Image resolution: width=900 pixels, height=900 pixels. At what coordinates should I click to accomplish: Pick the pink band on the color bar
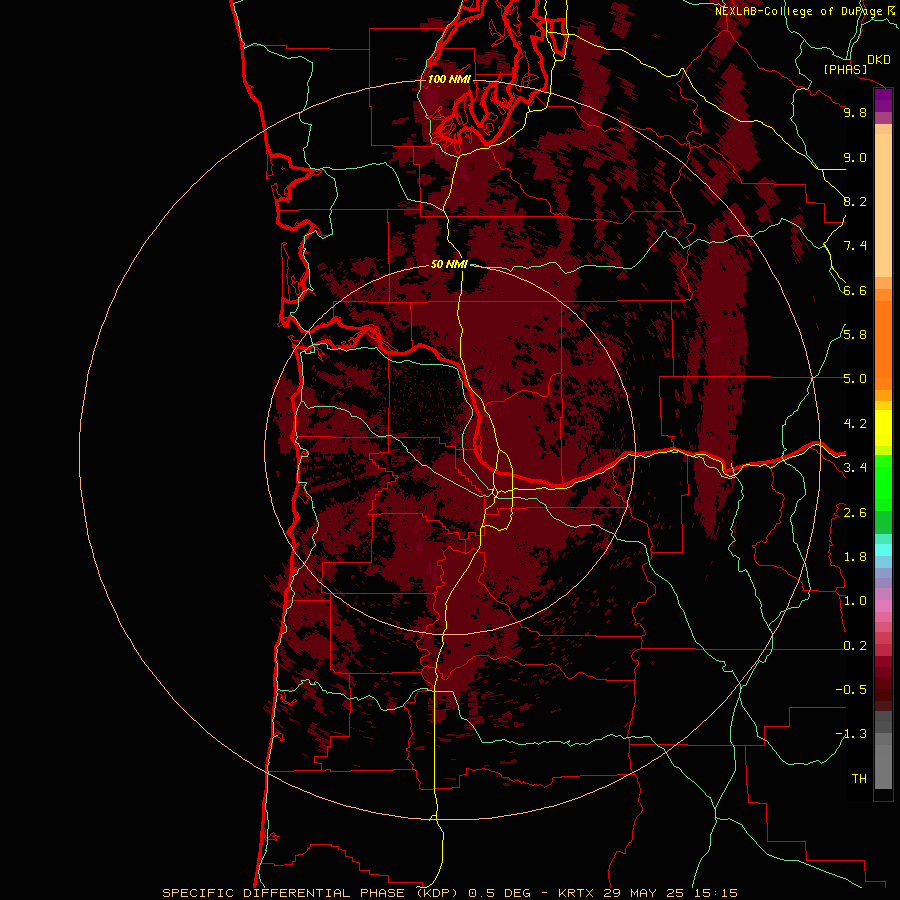[883, 606]
